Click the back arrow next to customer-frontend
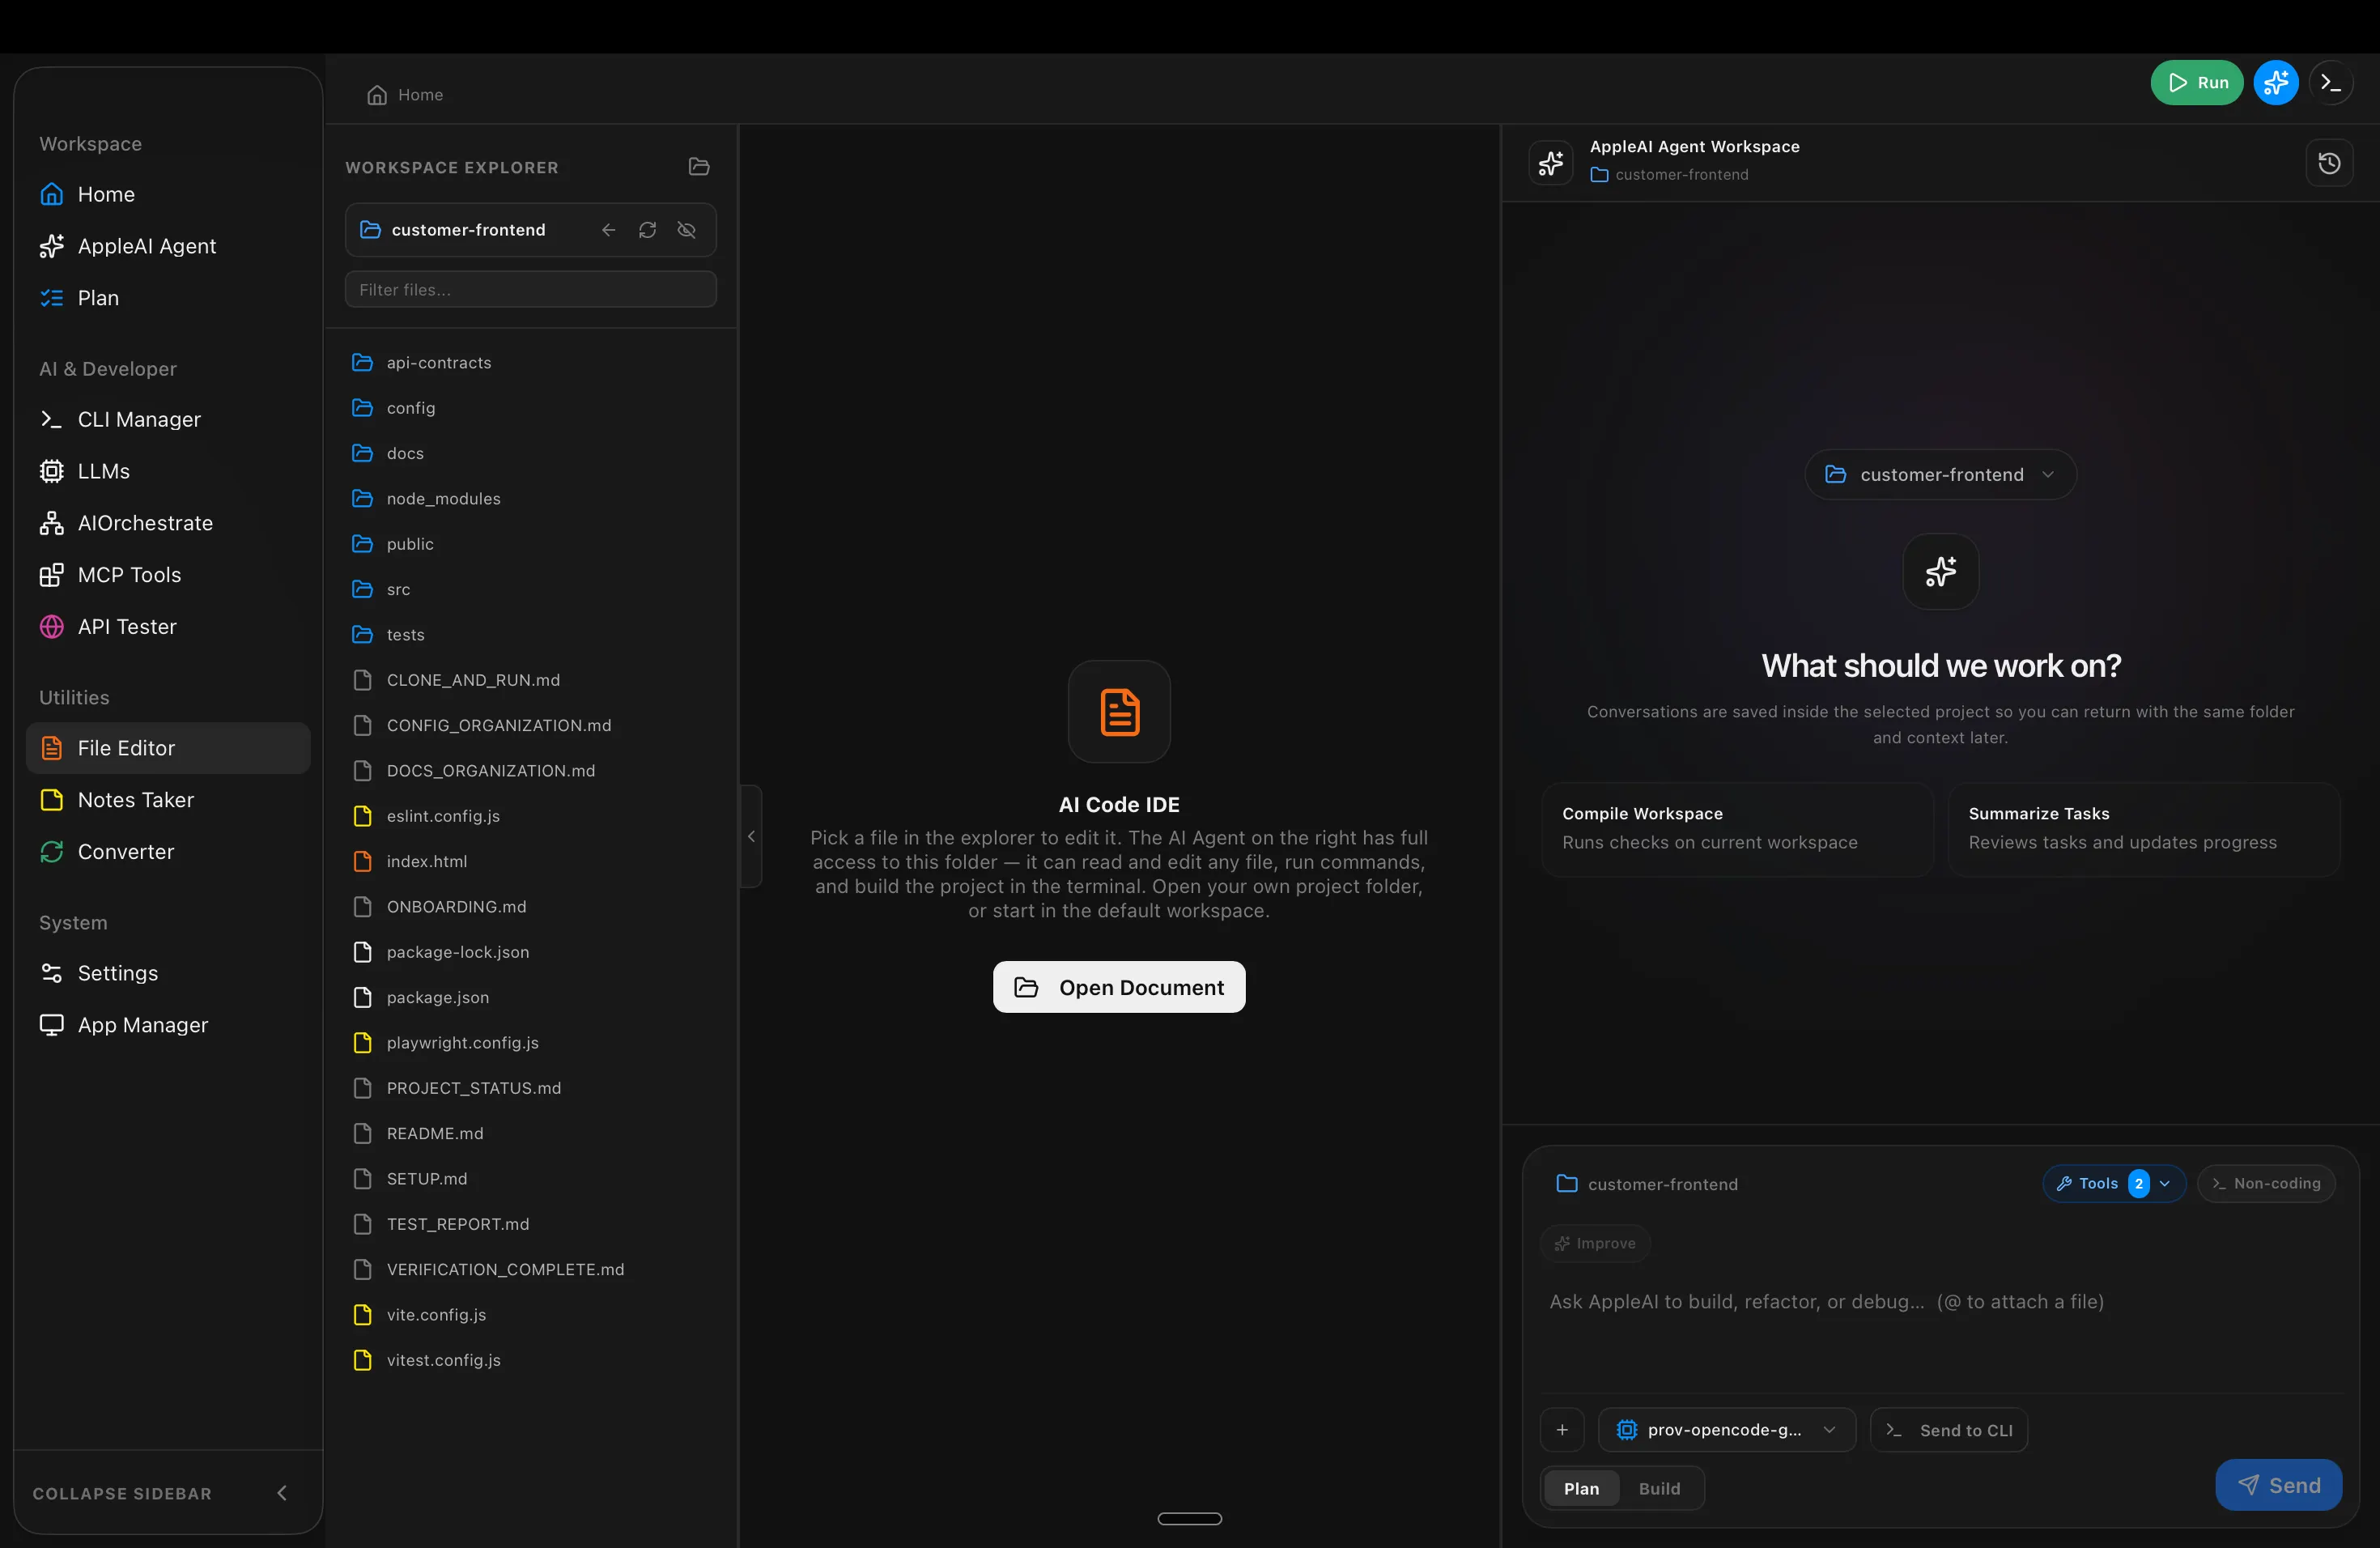Viewport: 2380px width, 1548px height. click(608, 230)
